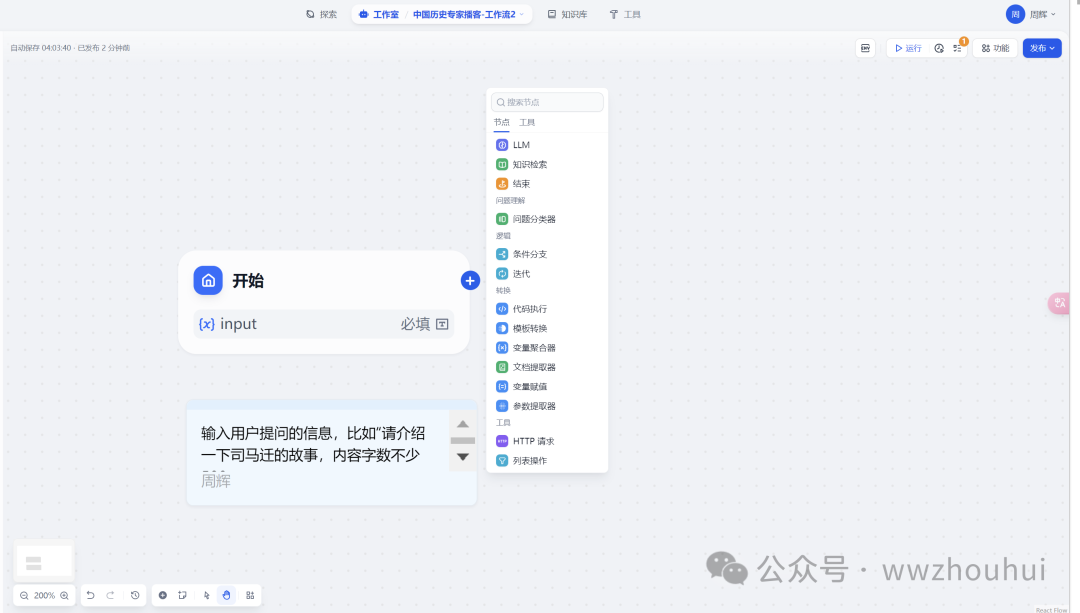
Task: Open the checklist icon with badge 1
Action: click(x=957, y=48)
